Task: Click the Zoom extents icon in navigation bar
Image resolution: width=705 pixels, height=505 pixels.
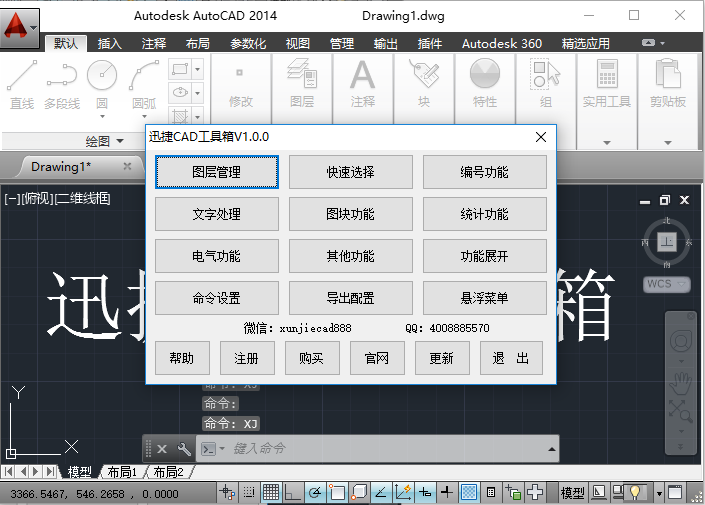Action: click(x=680, y=411)
